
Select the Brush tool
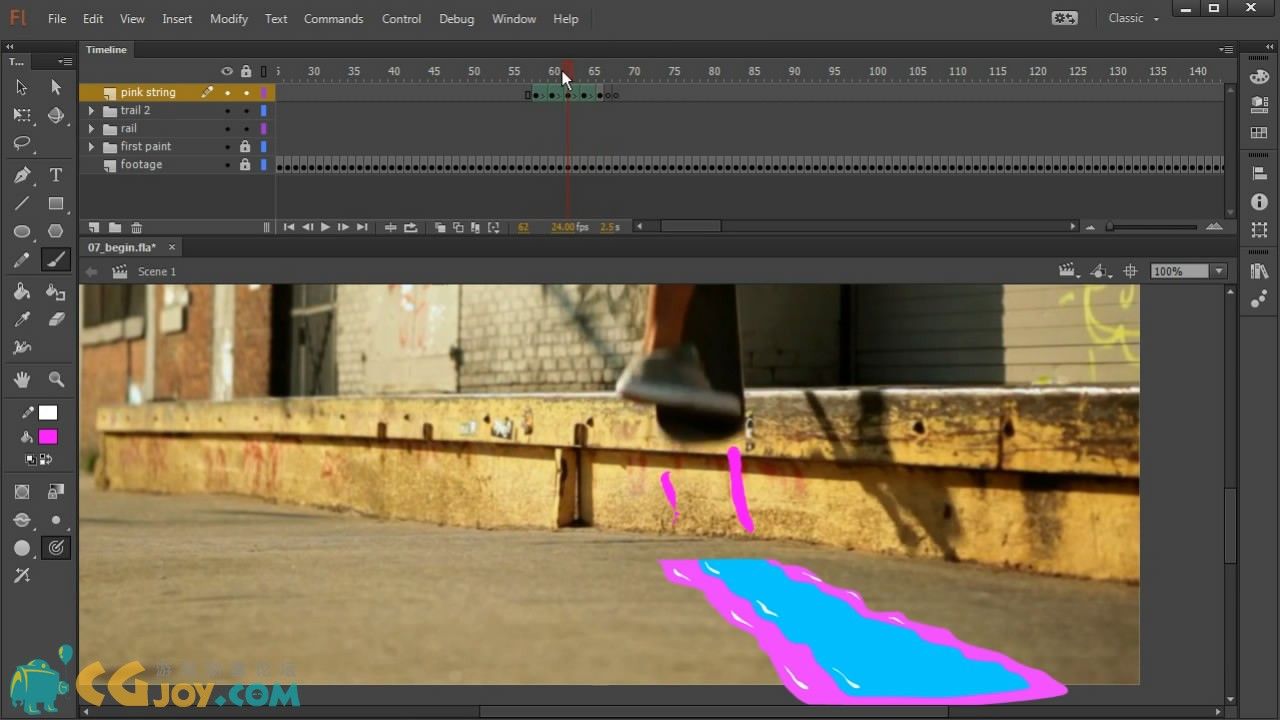pos(56,260)
